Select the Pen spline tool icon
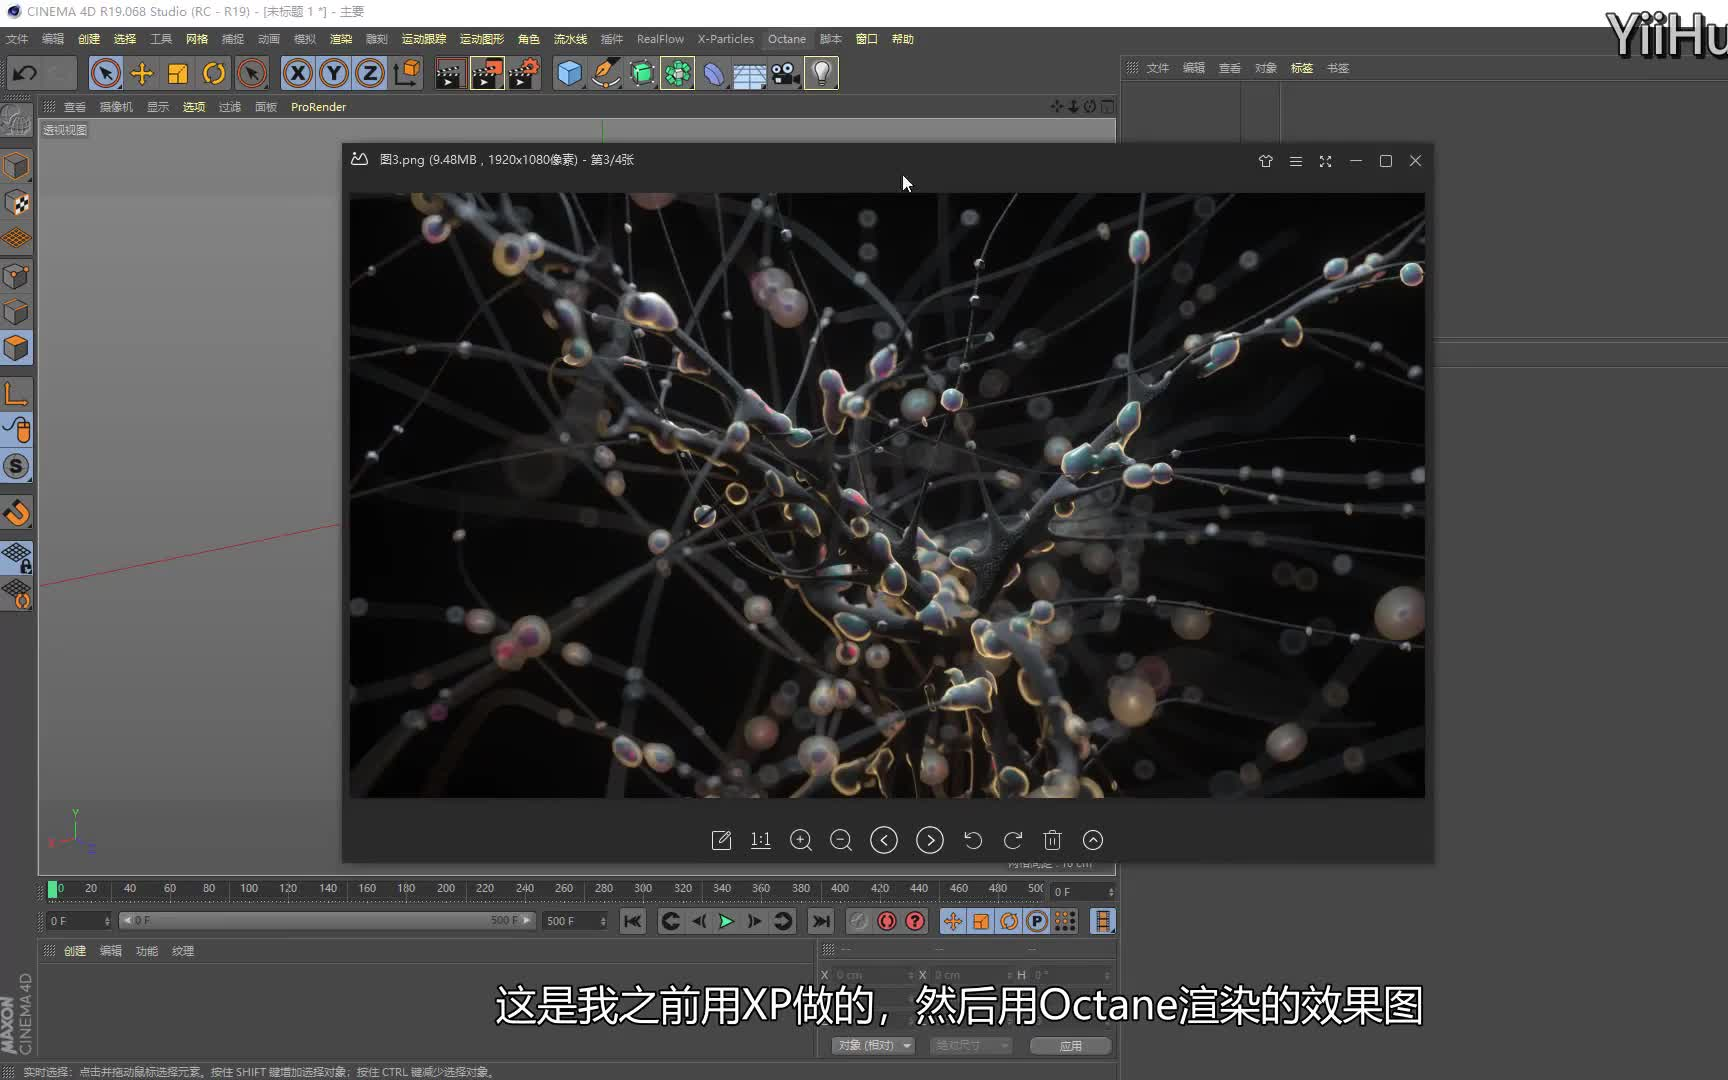The width and height of the screenshot is (1728, 1080). coord(605,73)
